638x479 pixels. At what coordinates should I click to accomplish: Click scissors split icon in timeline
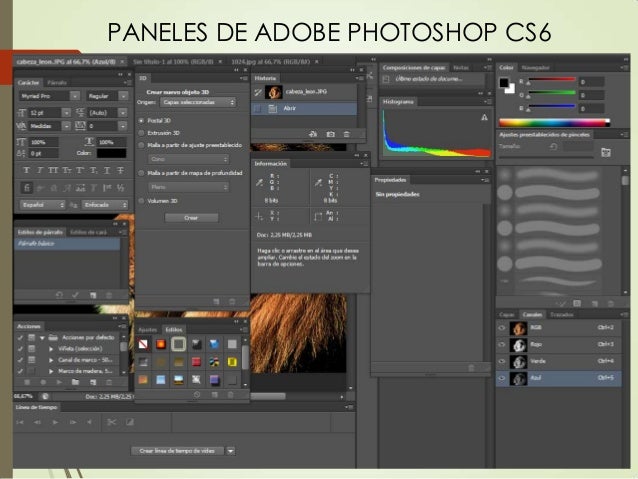pos(111,422)
